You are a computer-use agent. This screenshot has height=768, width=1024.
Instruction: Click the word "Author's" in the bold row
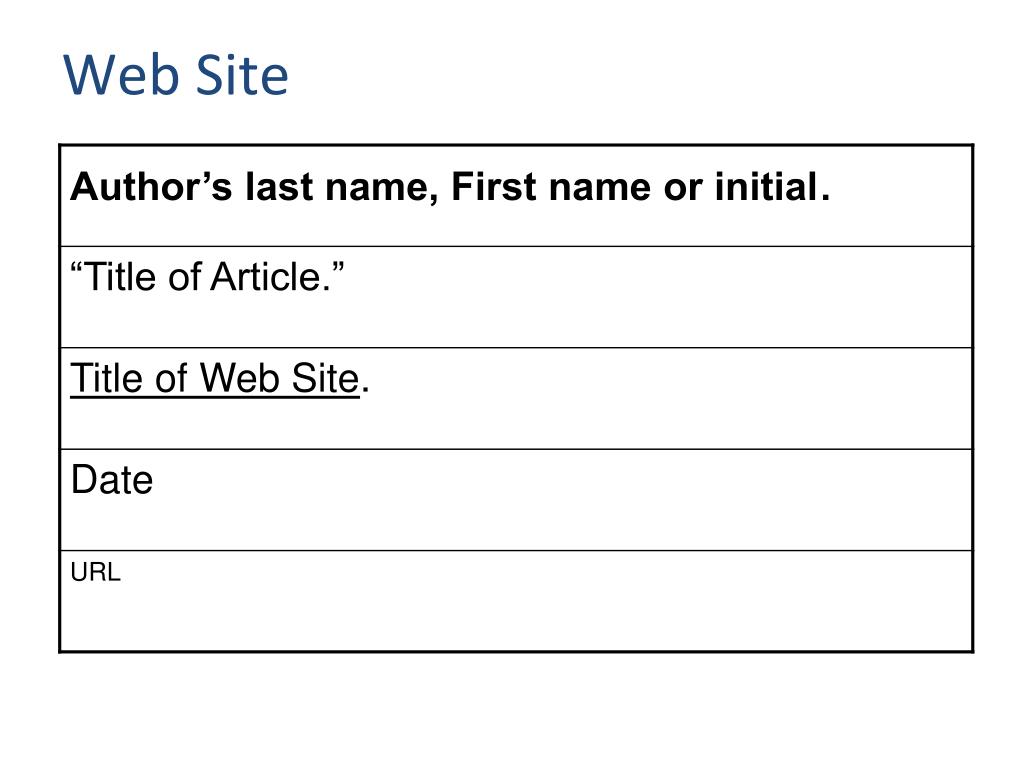[151, 187]
